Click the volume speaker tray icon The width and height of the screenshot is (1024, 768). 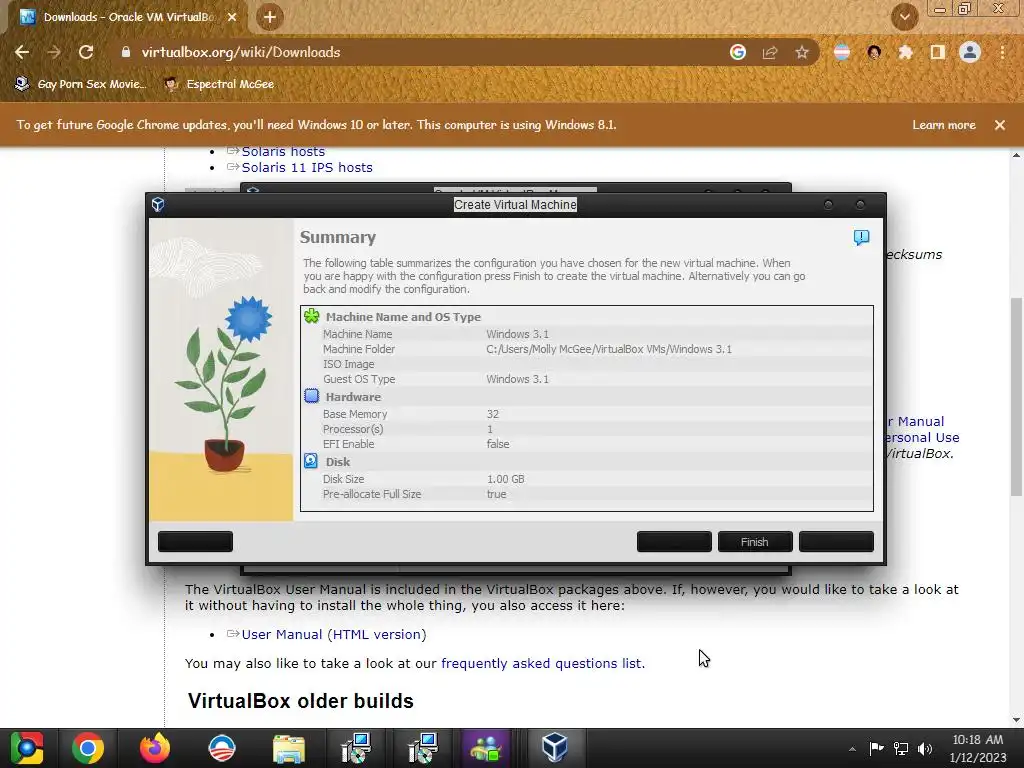925,749
